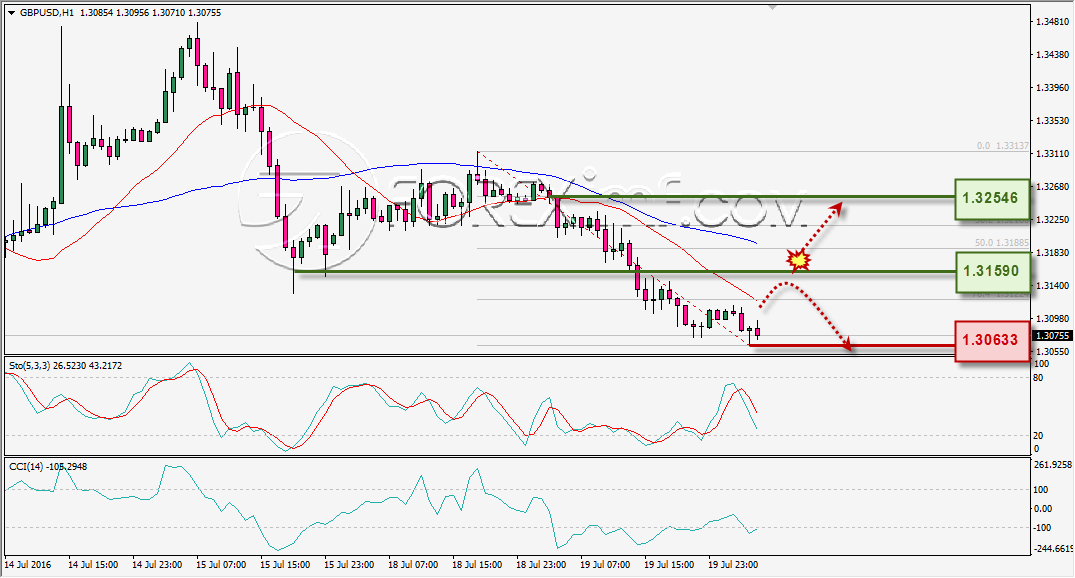Click price scale value 1.31400
The height and width of the screenshot is (578, 1075).
point(1052,286)
